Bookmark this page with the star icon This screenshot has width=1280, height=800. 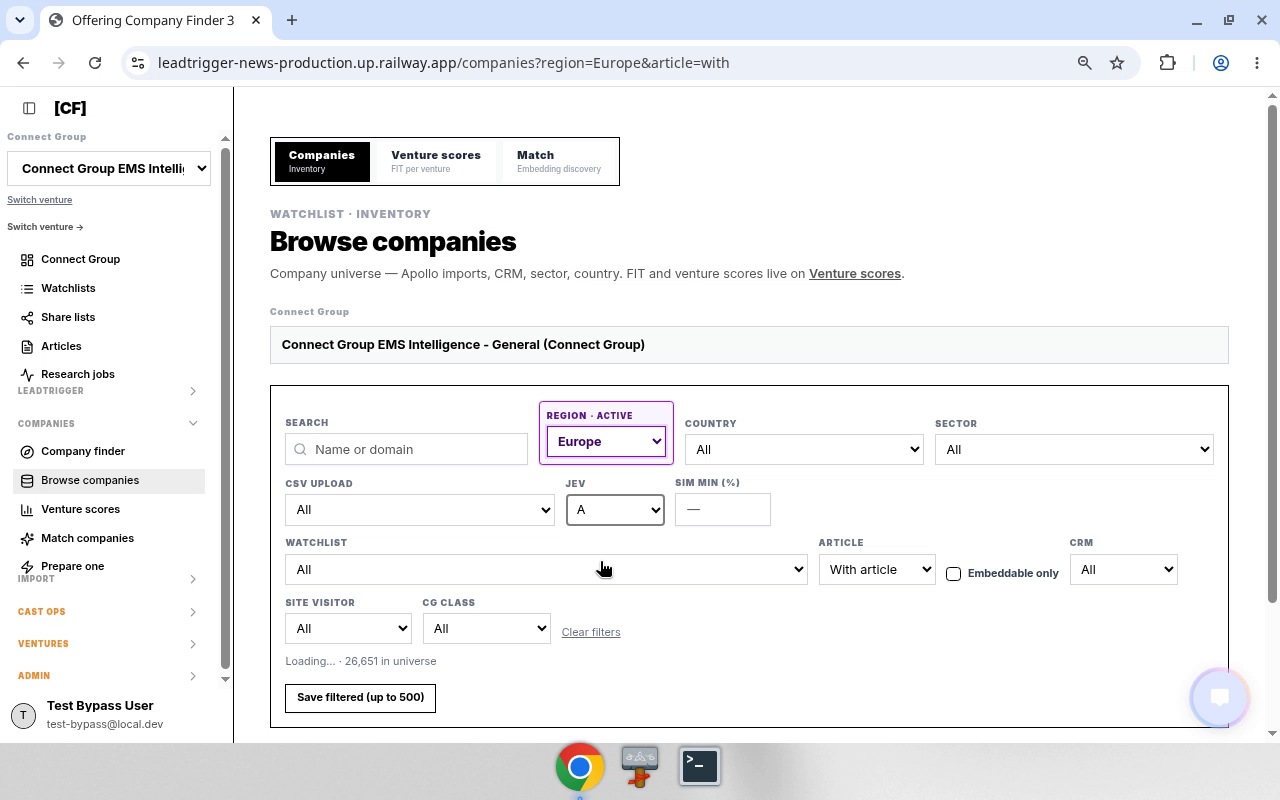(1117, 63)
